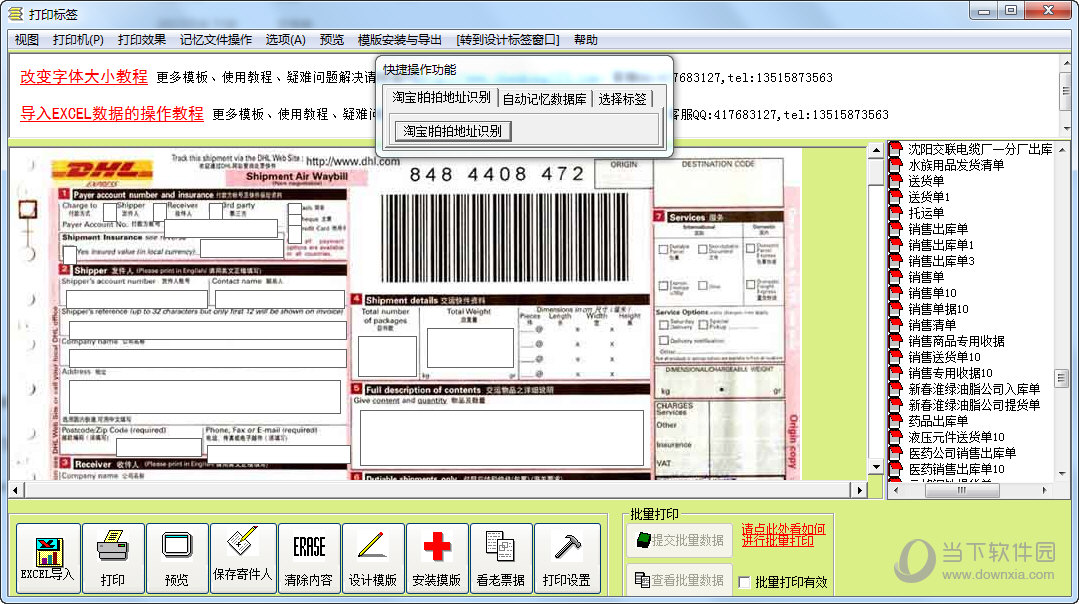The image size is (1079, 604).
Task: Click tutorial banner scroll down arrow
Action: click(x=1067, y=128)
